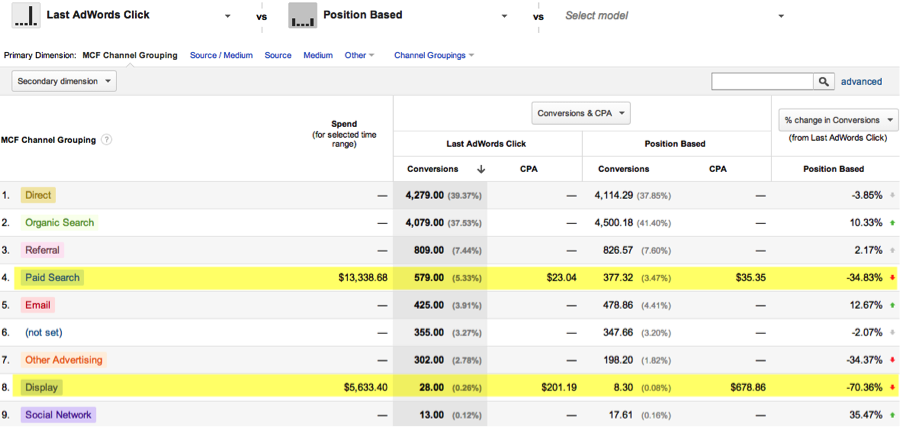Viewport: 900px width, 427px height.
Task: Open the Last AdWords Click model dropdown
Action: (227, 16)
